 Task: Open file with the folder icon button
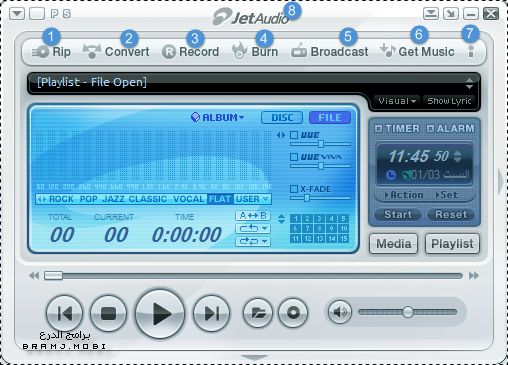[x=258, y=313]
